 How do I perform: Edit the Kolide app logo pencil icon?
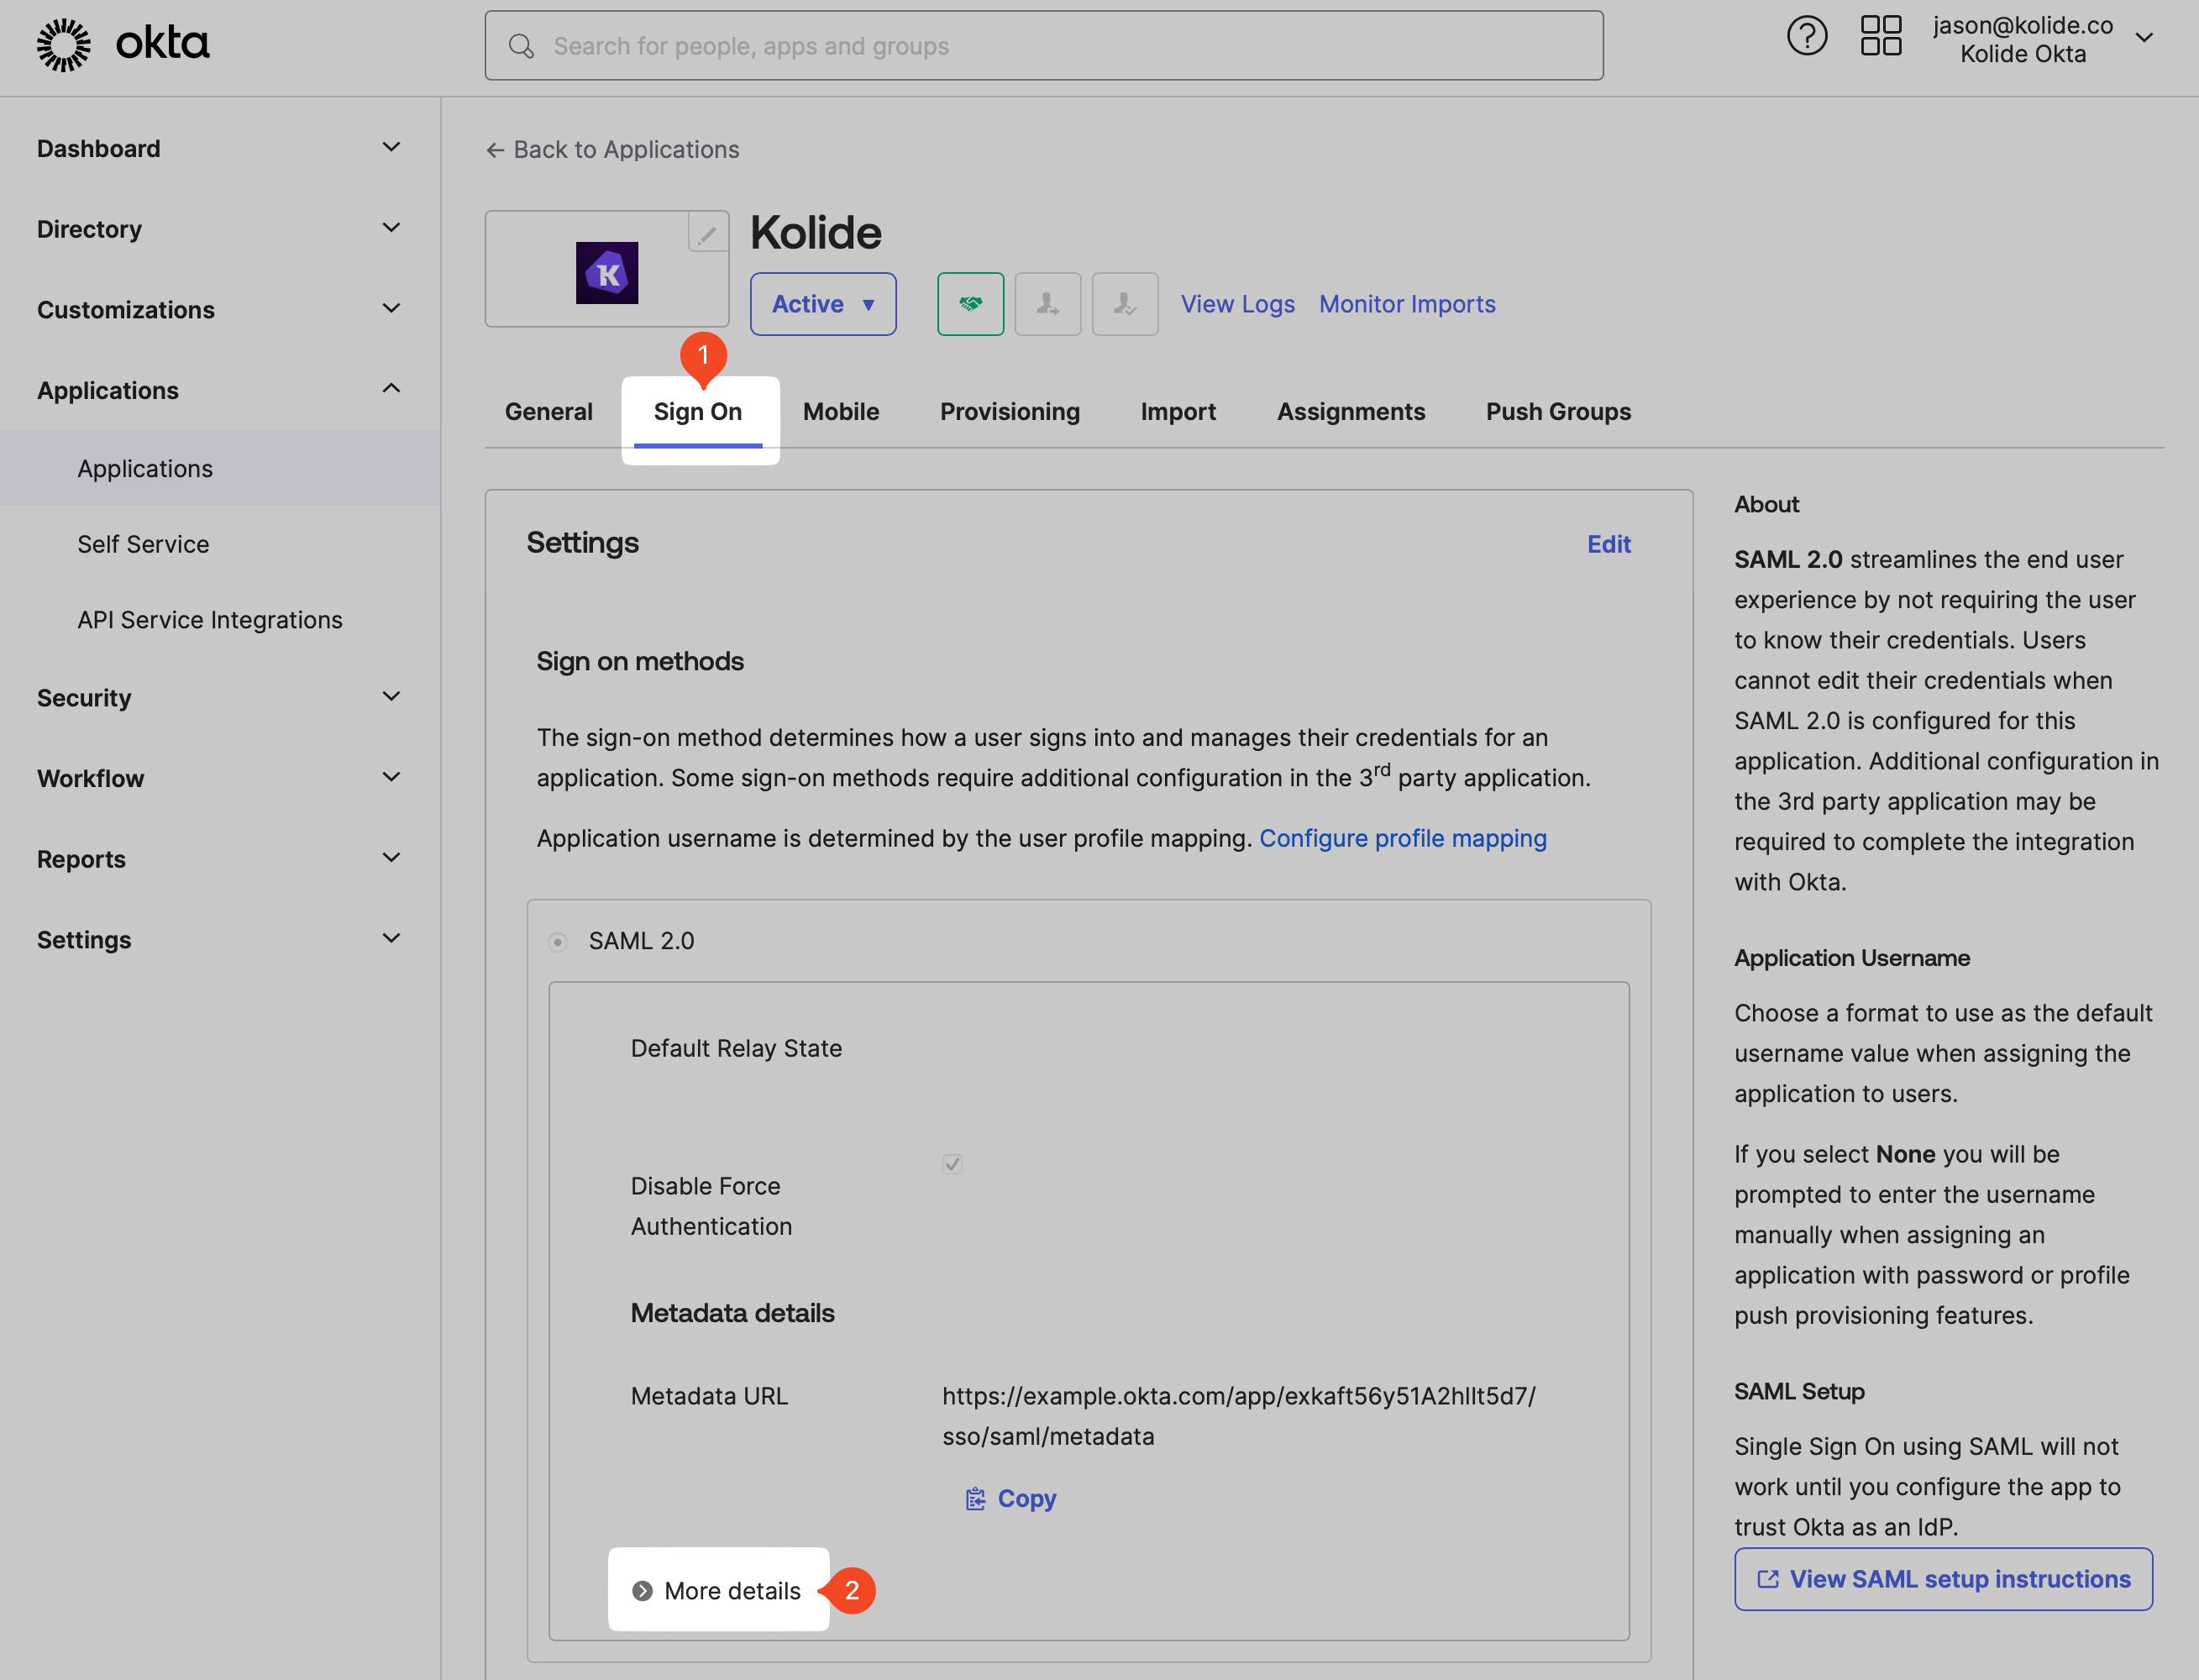[x=707, y=235]
